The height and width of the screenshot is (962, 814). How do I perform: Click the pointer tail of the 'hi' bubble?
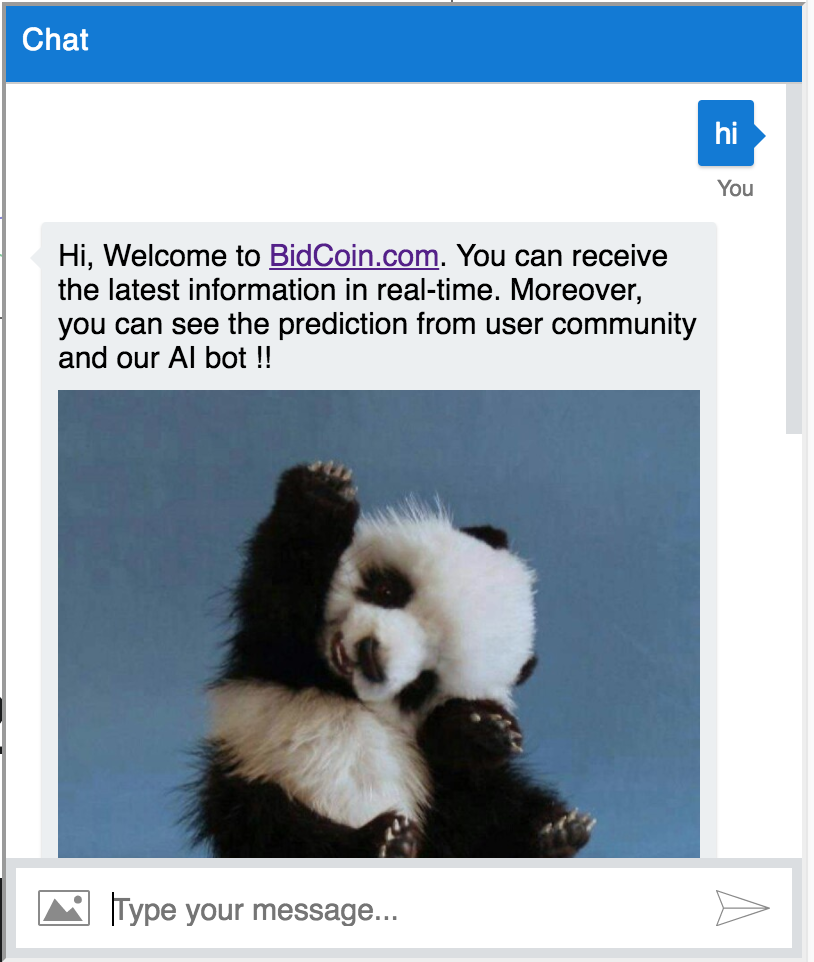760,136
